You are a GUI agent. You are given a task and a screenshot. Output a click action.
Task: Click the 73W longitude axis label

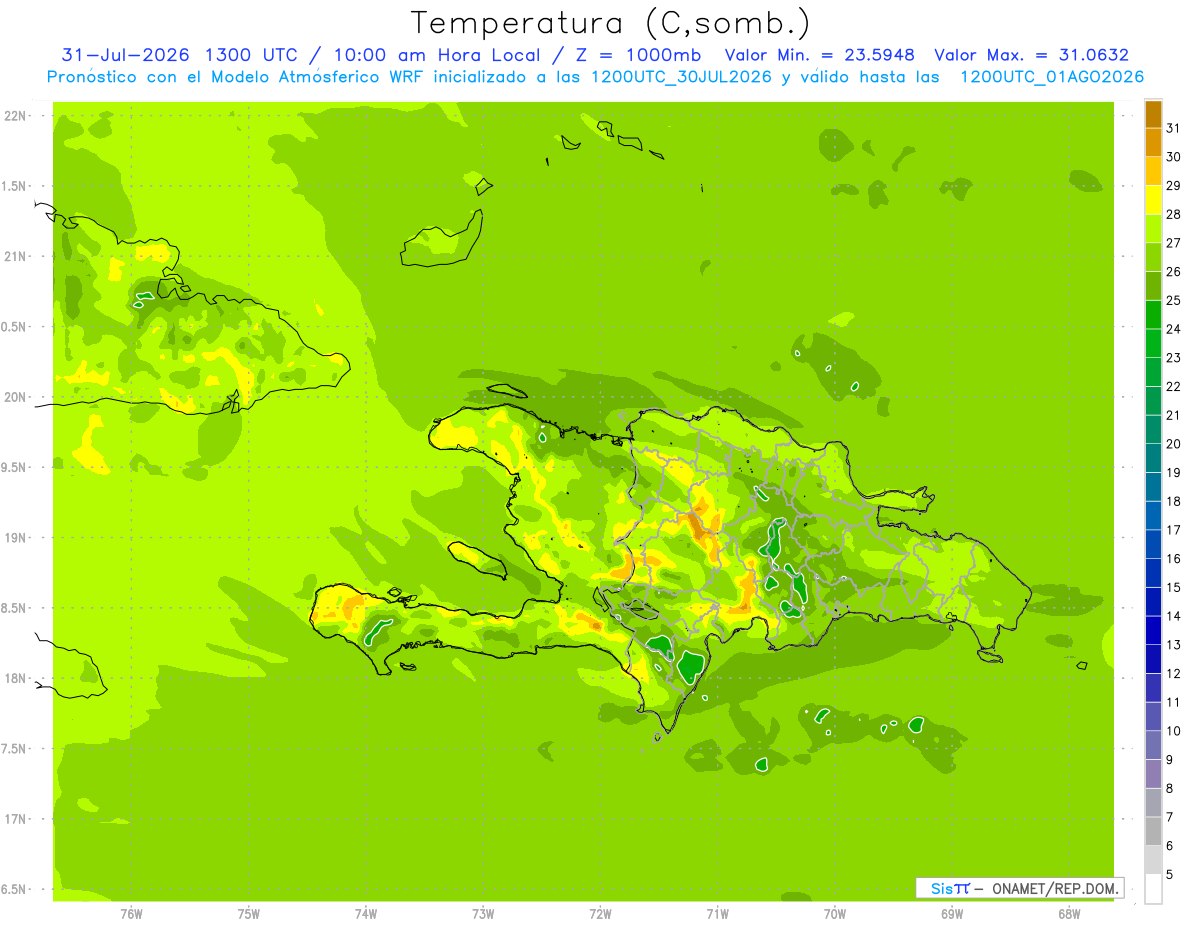pyautogui.click(x=483, y=914)
